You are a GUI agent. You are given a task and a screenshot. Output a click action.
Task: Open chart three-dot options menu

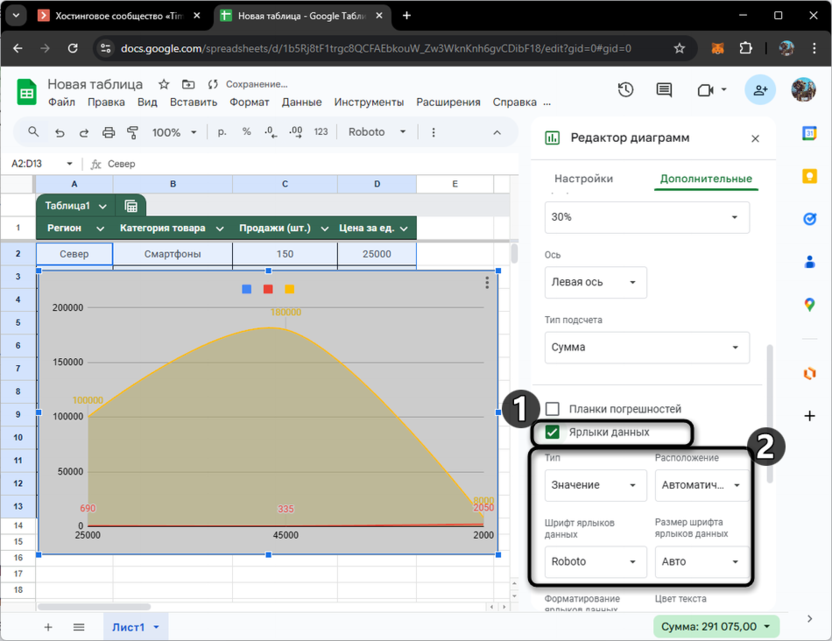pos(487,283)
